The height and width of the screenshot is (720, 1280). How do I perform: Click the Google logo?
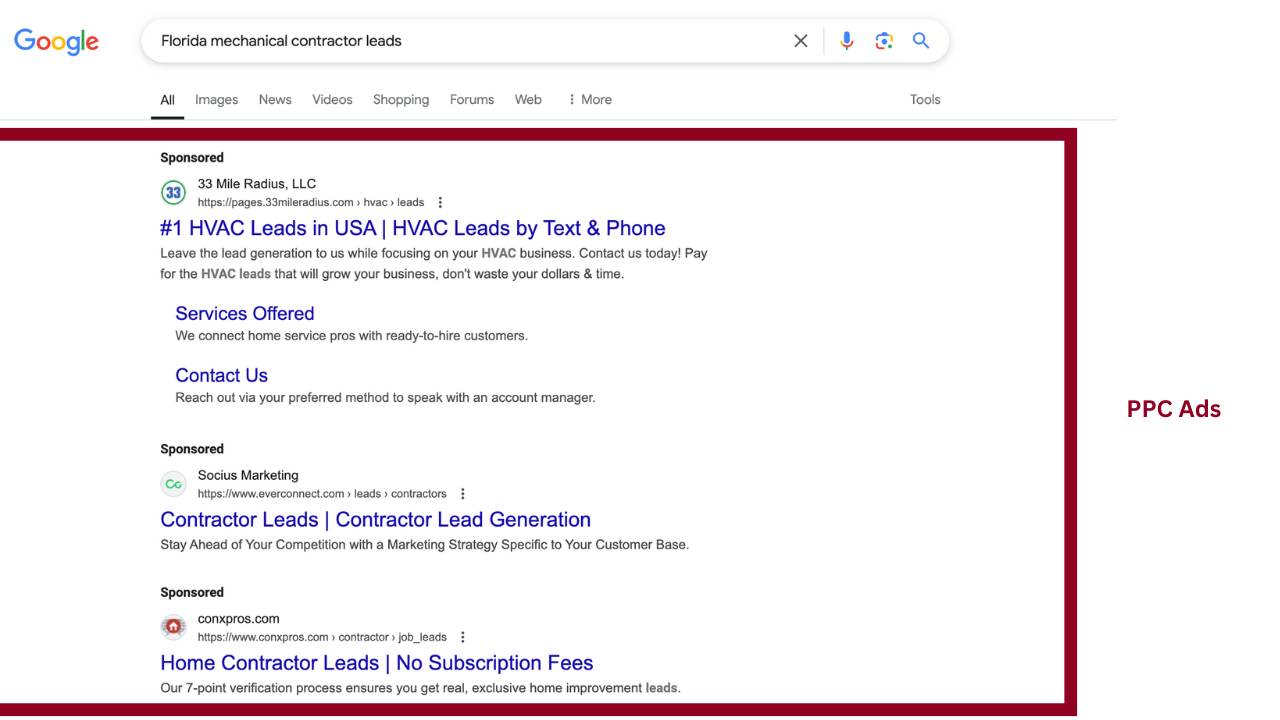pos(56,41)
